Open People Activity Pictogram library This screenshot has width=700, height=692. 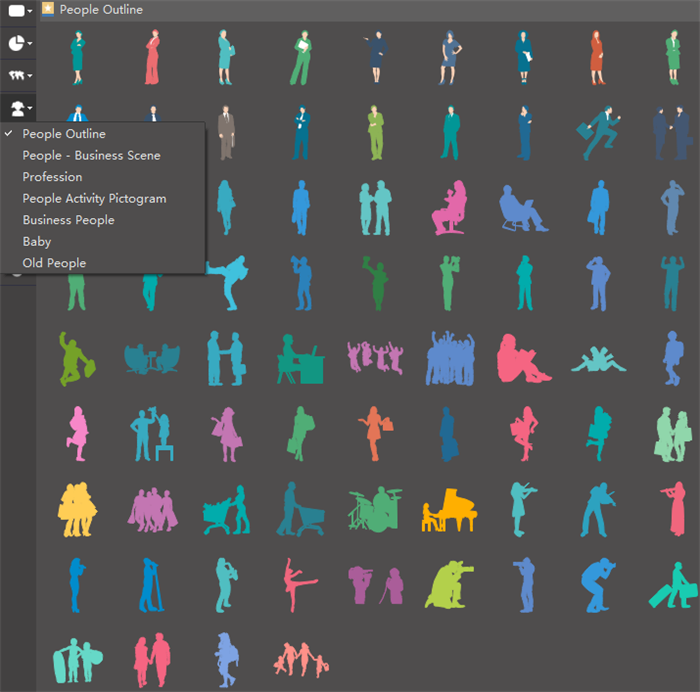(94, 198)
